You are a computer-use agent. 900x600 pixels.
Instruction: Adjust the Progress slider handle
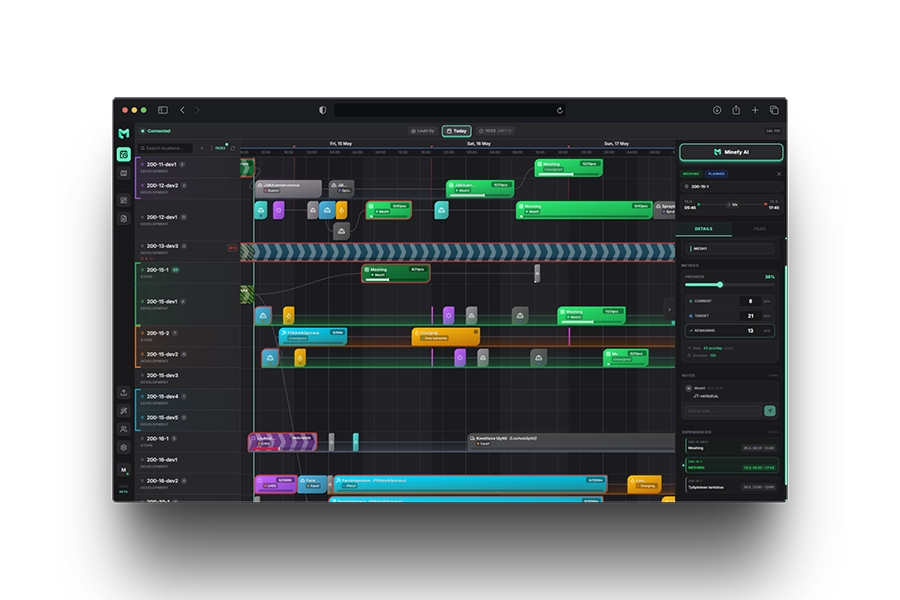click(x=720, y=285)
